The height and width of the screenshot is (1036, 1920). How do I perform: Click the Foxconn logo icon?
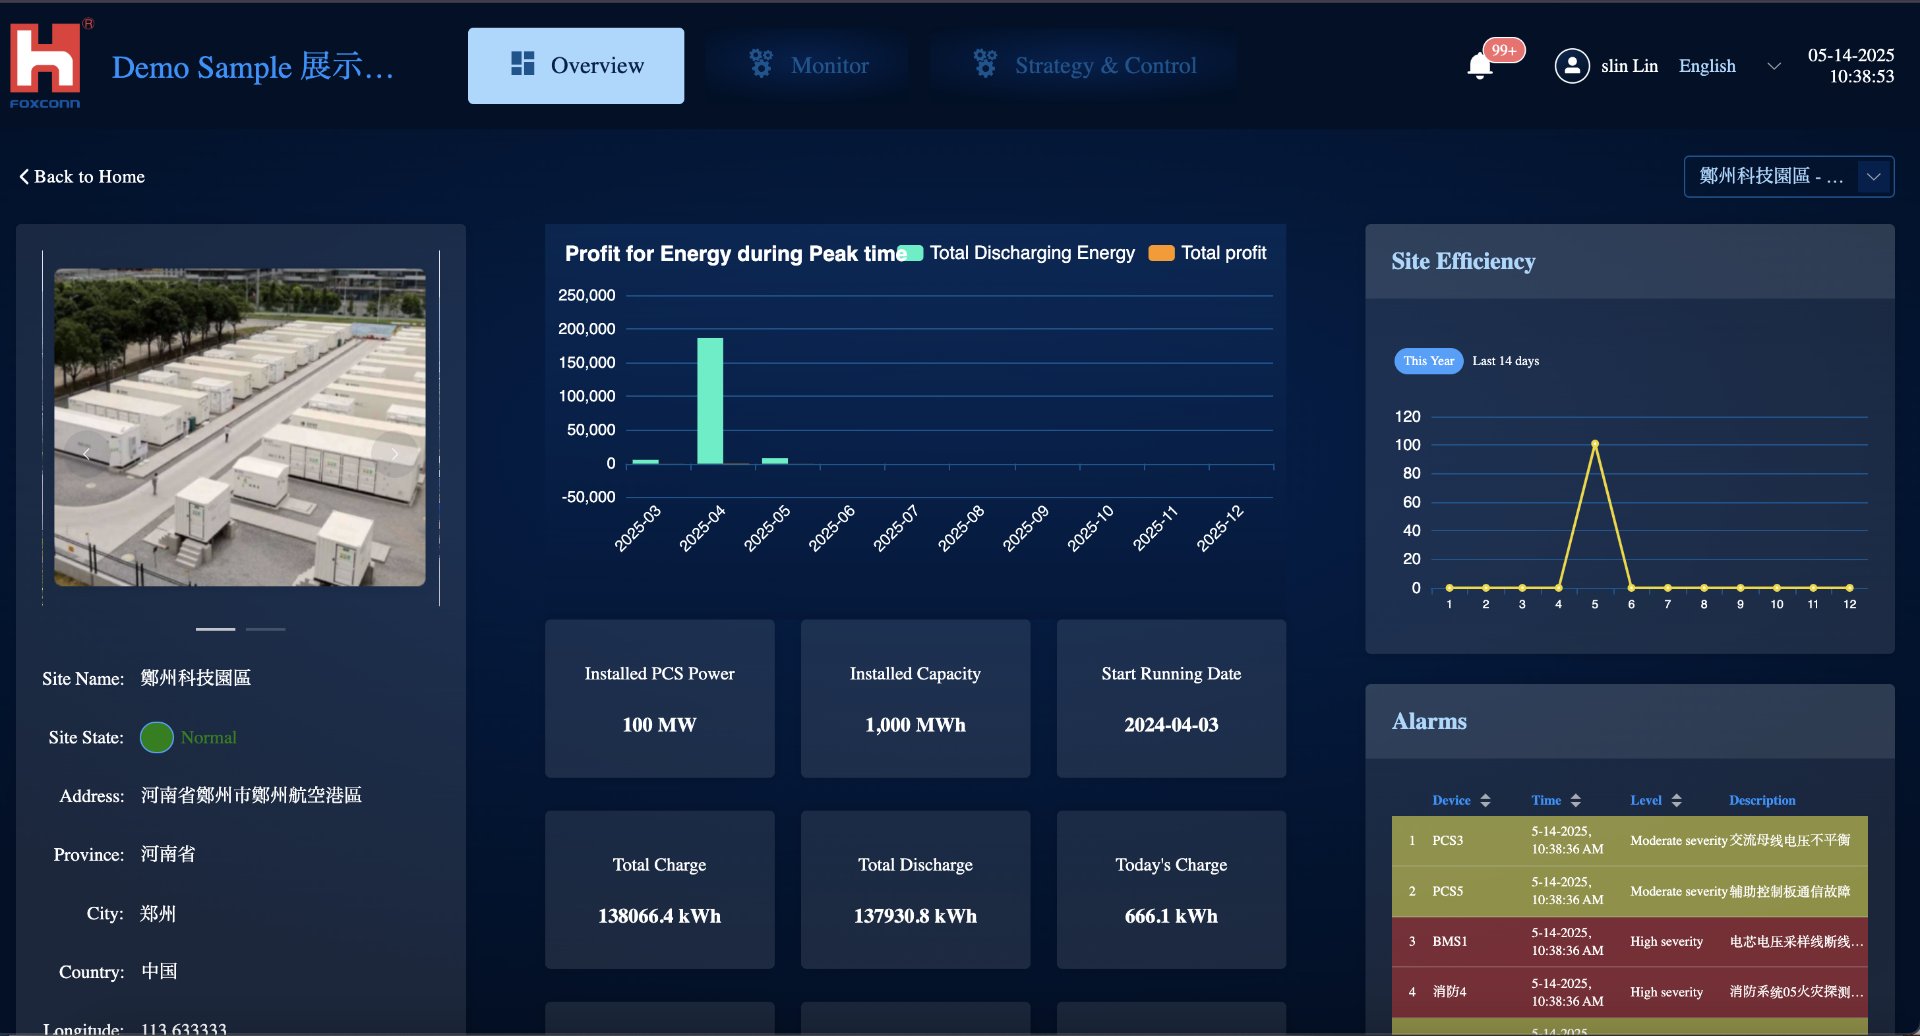coord(46,62)
